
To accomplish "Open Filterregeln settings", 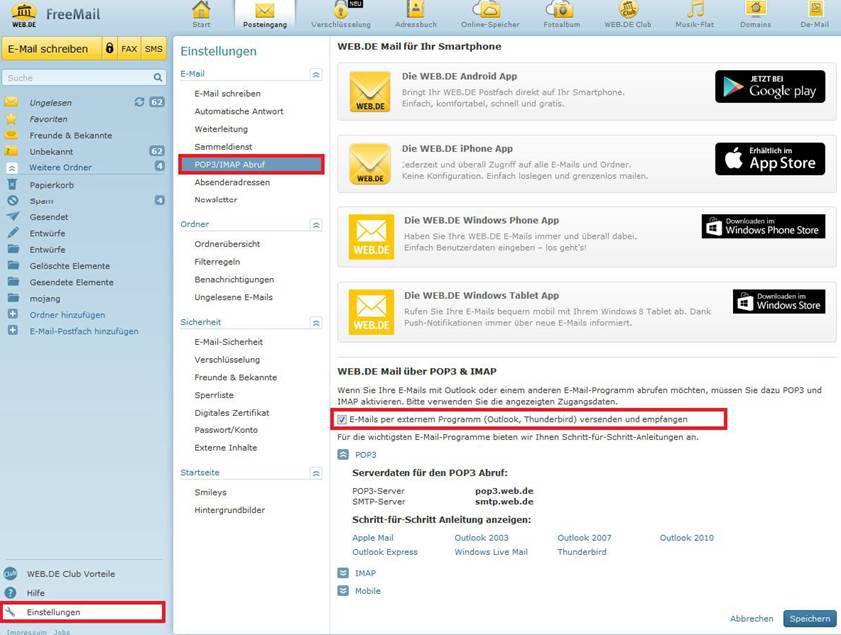I will [217, 261].
